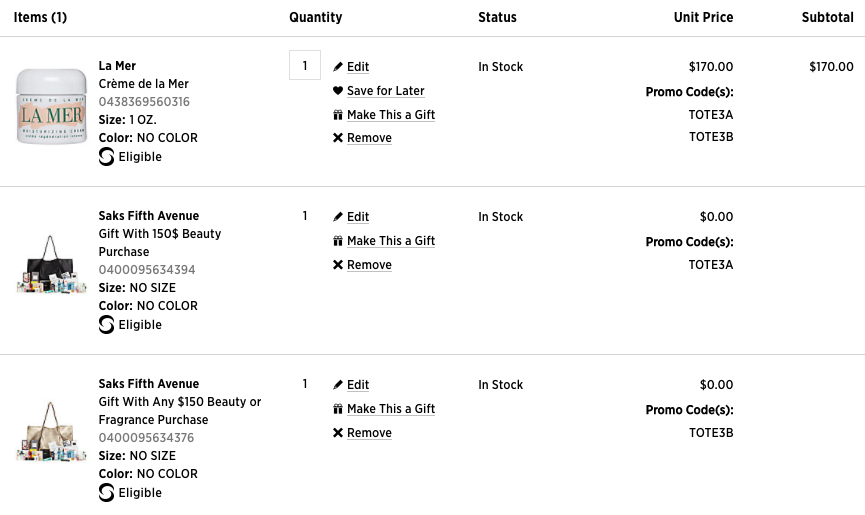Open the La Mer cream jar thumbnail

[51, 106]
